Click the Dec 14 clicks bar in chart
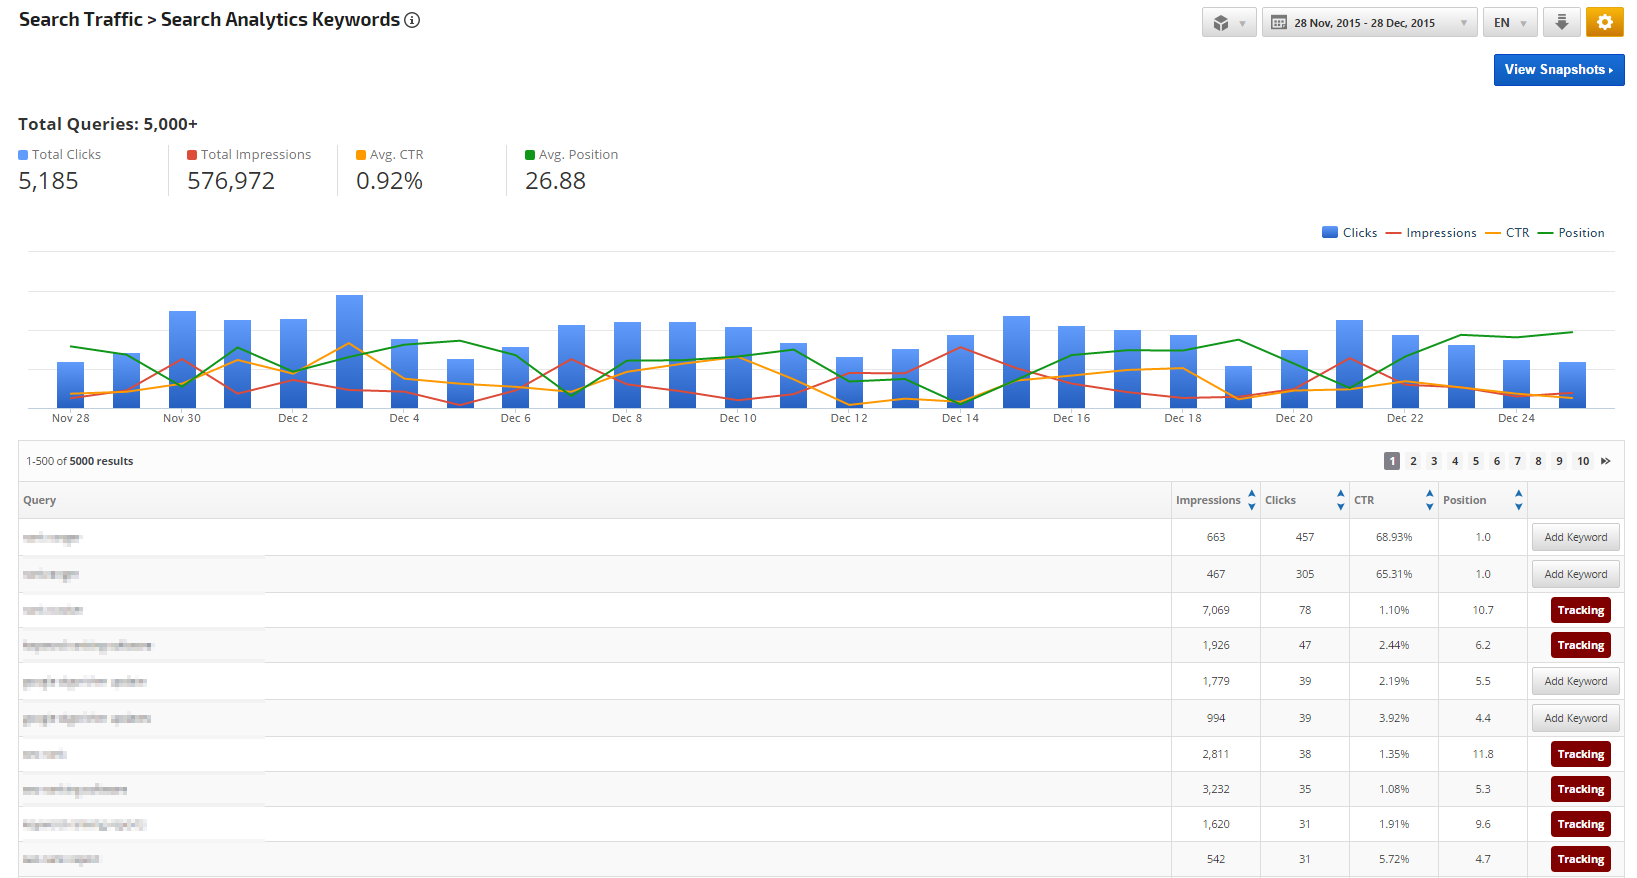Image resolution: width=1637 pixels, height=878 pixels. (960, 372)
